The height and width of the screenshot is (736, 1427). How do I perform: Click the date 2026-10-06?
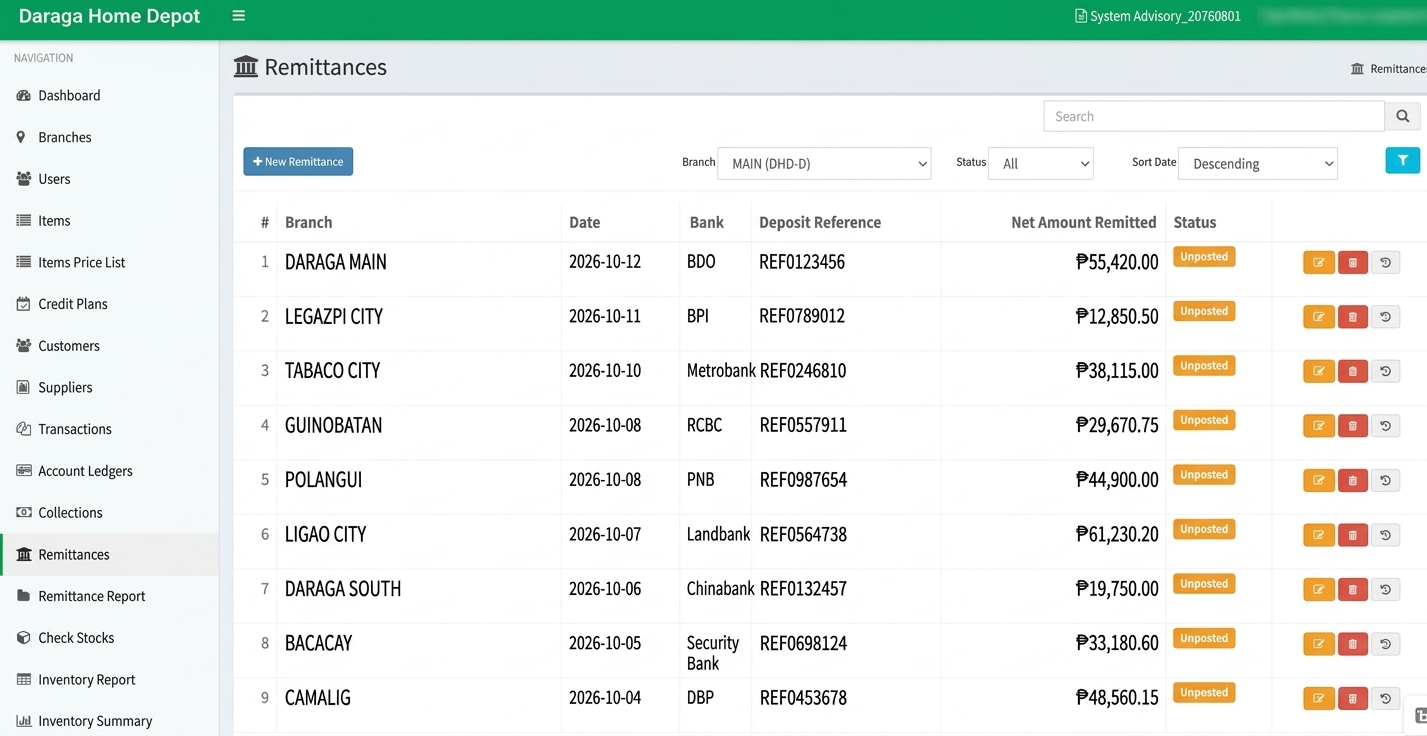(605, 589)
